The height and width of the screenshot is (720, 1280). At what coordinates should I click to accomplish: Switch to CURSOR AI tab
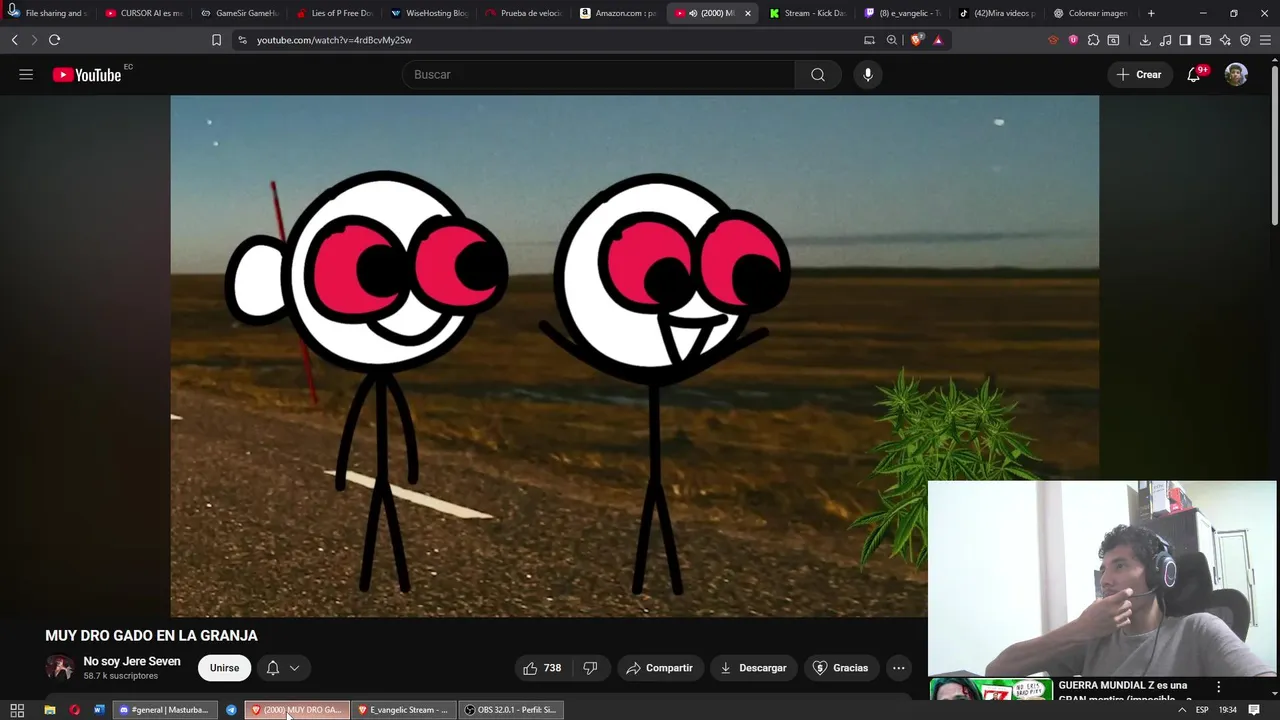click(143, 13)
